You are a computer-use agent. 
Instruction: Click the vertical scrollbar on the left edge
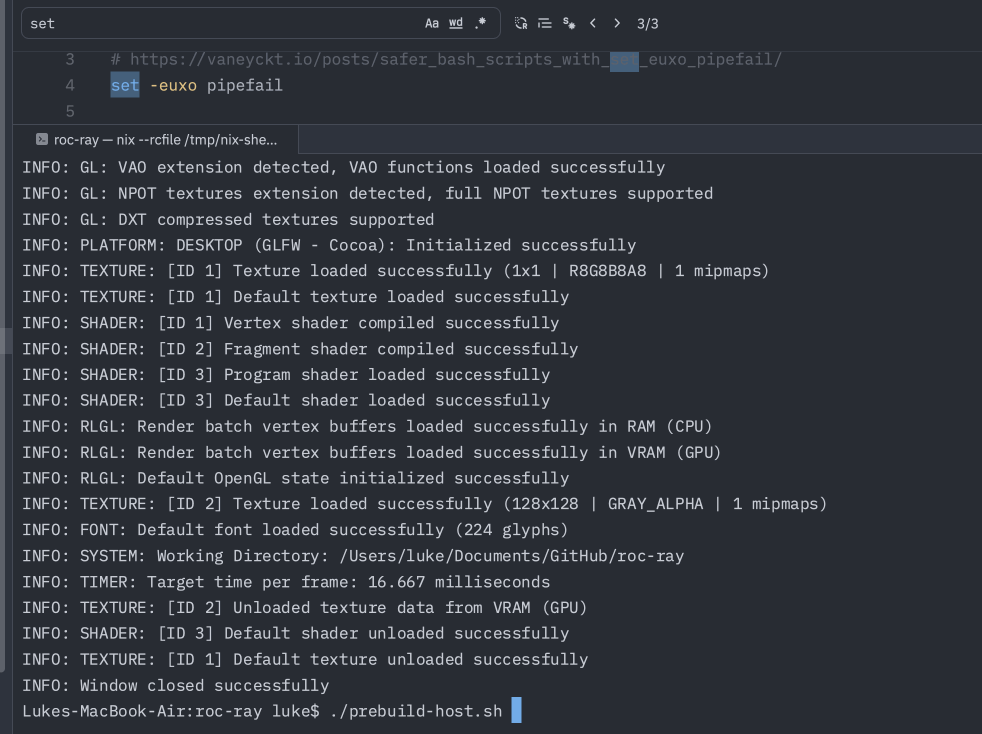[3, 335]
